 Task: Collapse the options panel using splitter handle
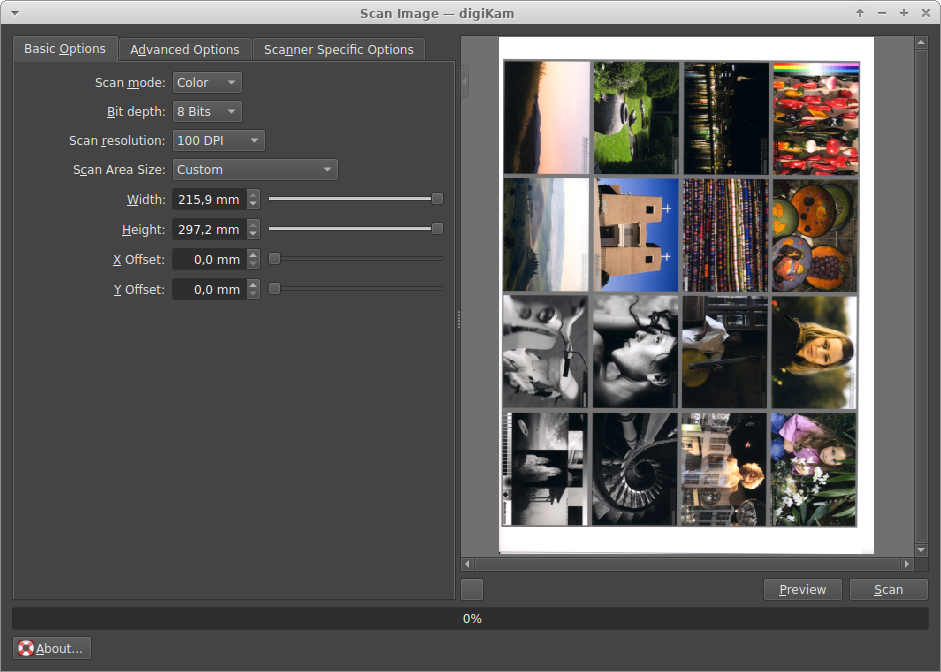click(464, 82)
